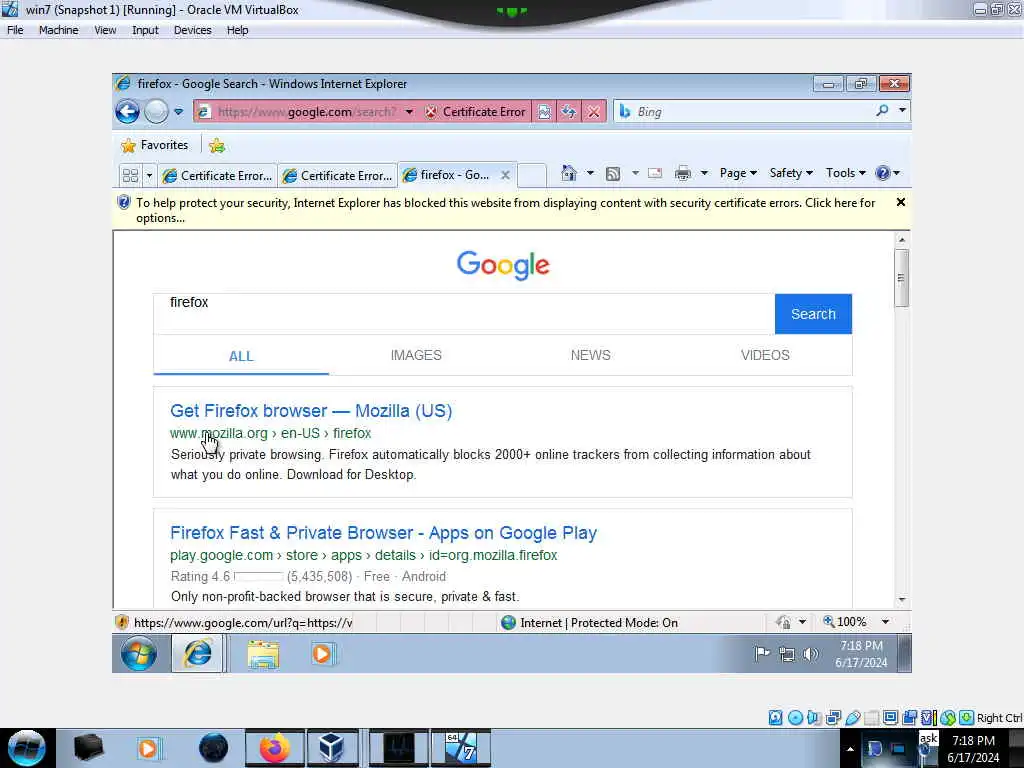Open the search provider dropdown

pos(902,110)
